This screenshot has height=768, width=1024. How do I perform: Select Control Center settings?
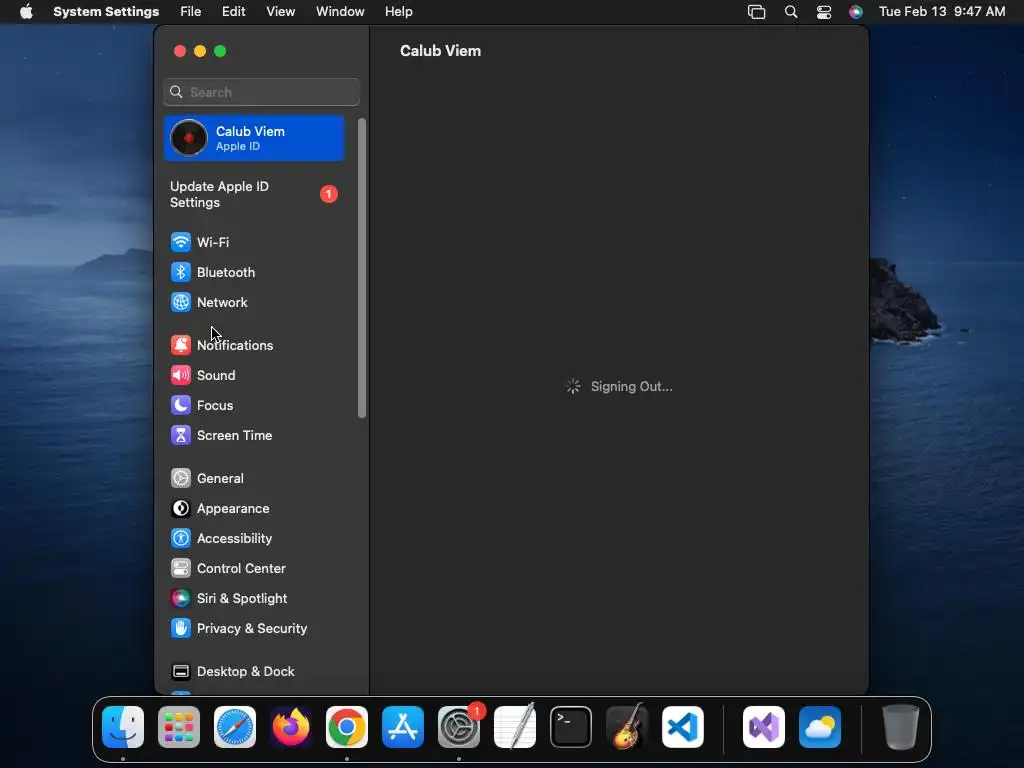click(255, 569)
